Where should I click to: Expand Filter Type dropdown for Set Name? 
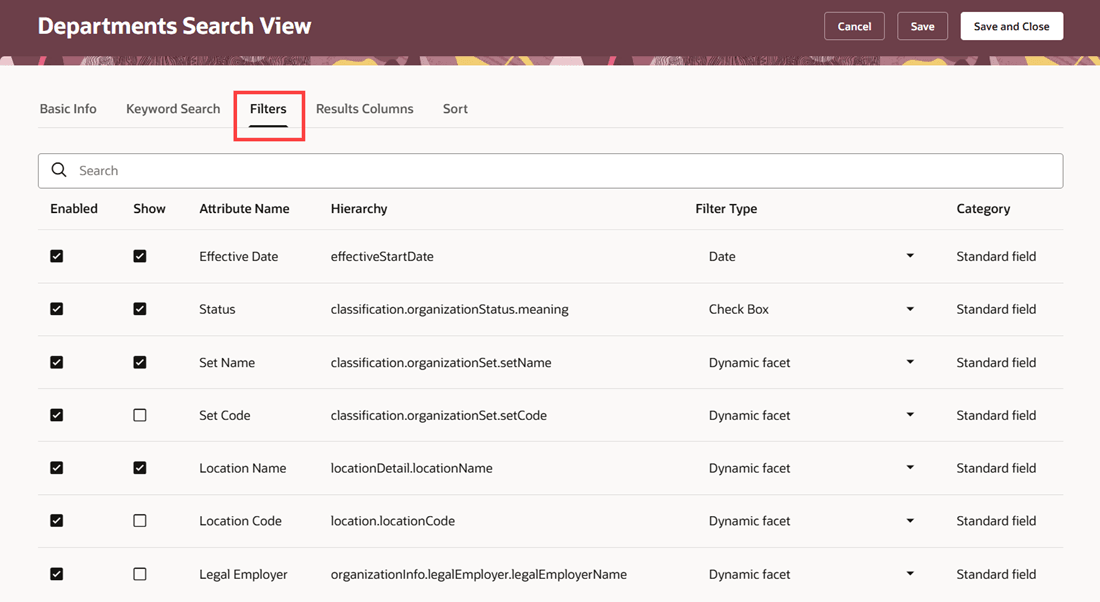(x=910, y=362)
